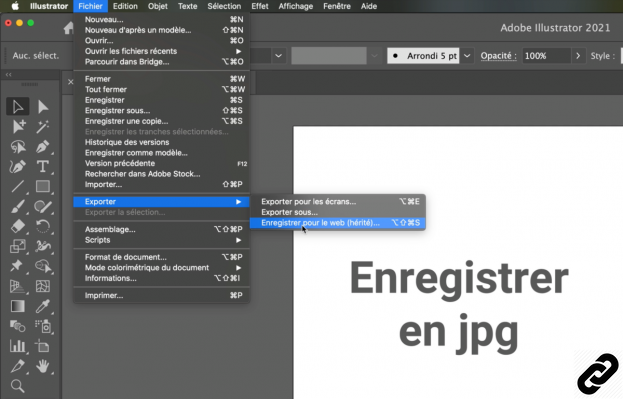This screenshot has height=399, width=623.
Task: Choose Exporter pour les écrans
Action: (337, 201)
